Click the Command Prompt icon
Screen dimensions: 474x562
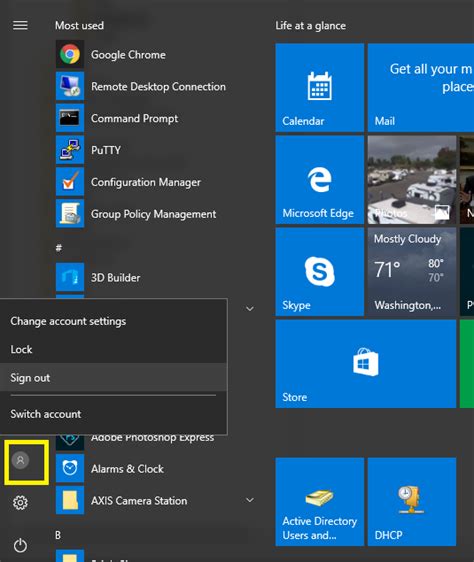[70, 118]
